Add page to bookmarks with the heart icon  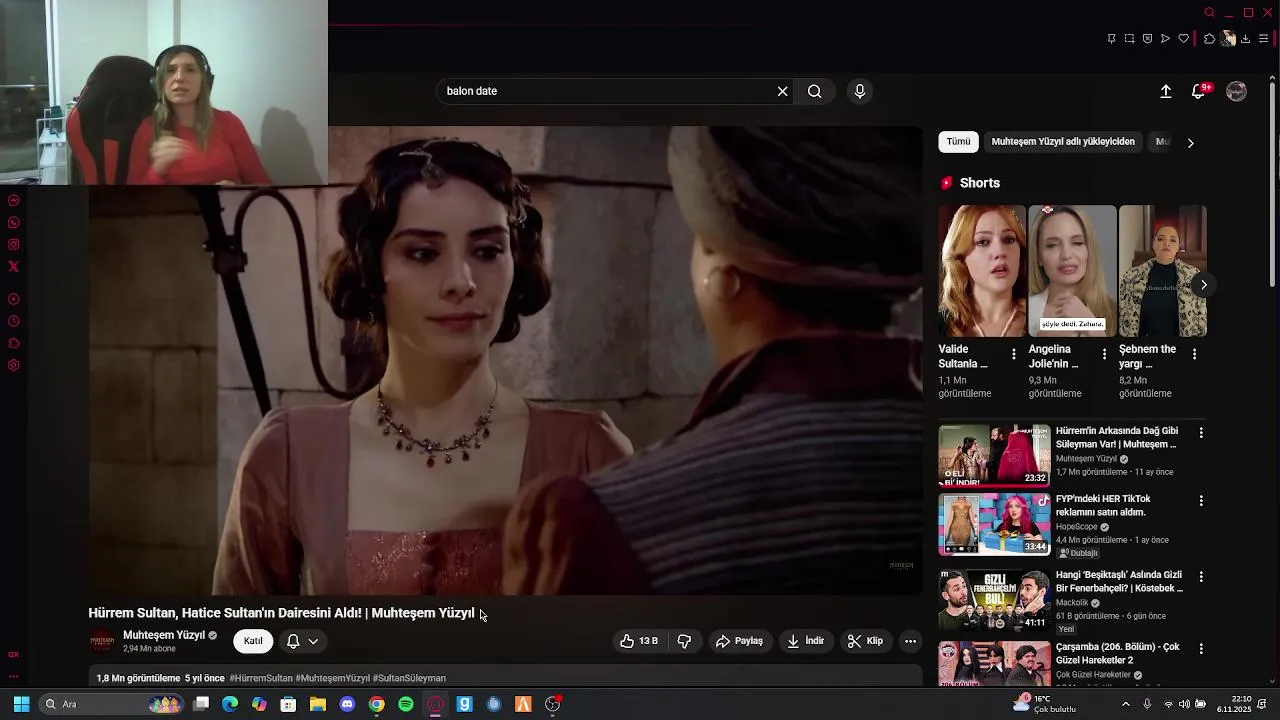[x=1184, y=39]
